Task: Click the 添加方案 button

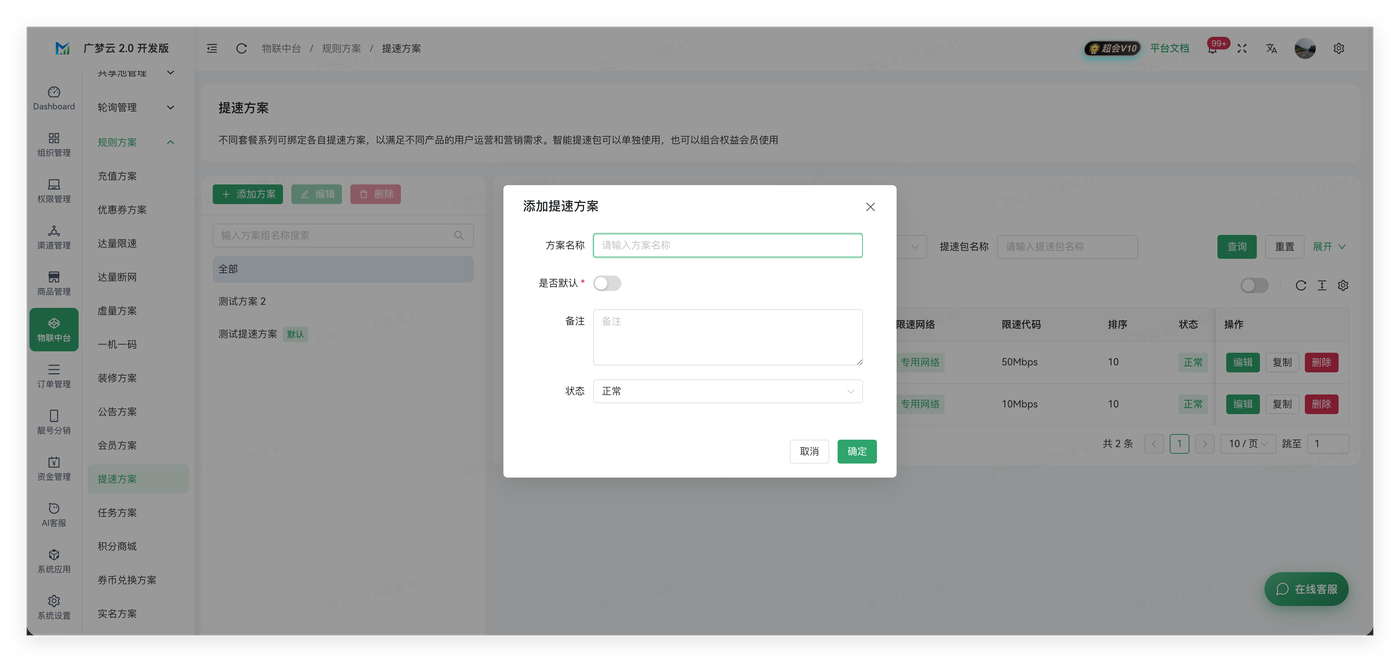Action: [248, 194]
